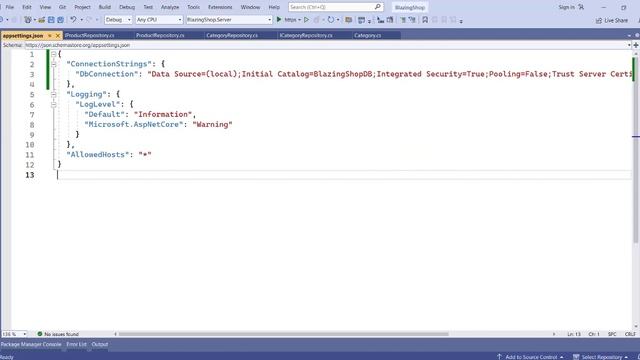Click the decrease indent toolbar icon
Screen dimensions: 640x360
[x=403, y=20]
